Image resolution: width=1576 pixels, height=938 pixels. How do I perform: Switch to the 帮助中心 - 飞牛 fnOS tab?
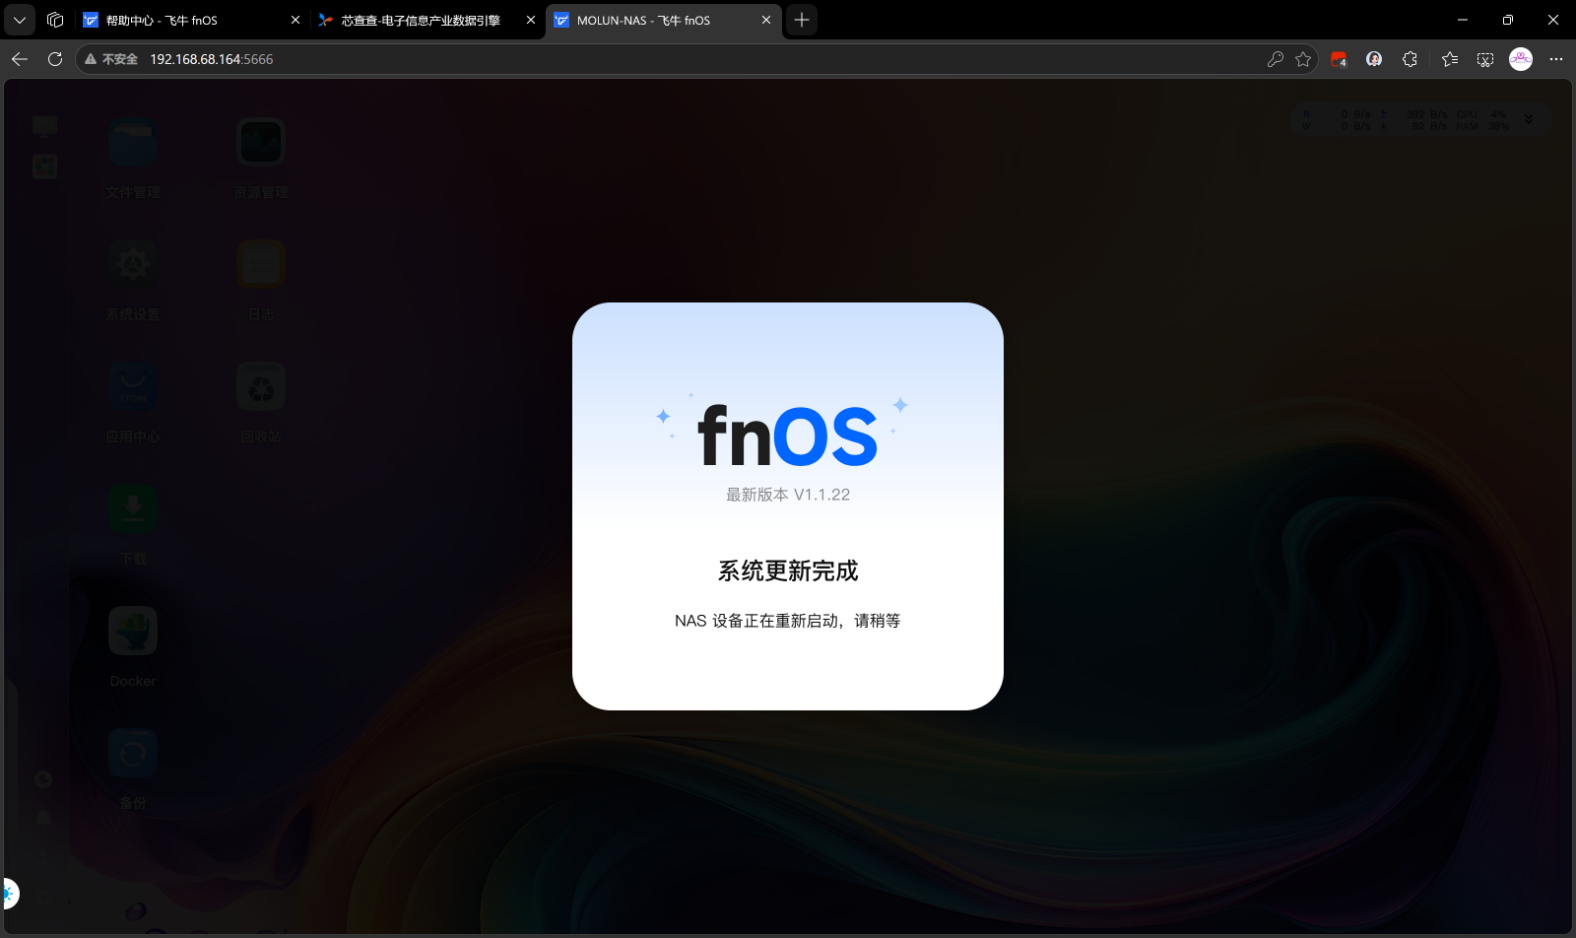click(x=191, y=20)
